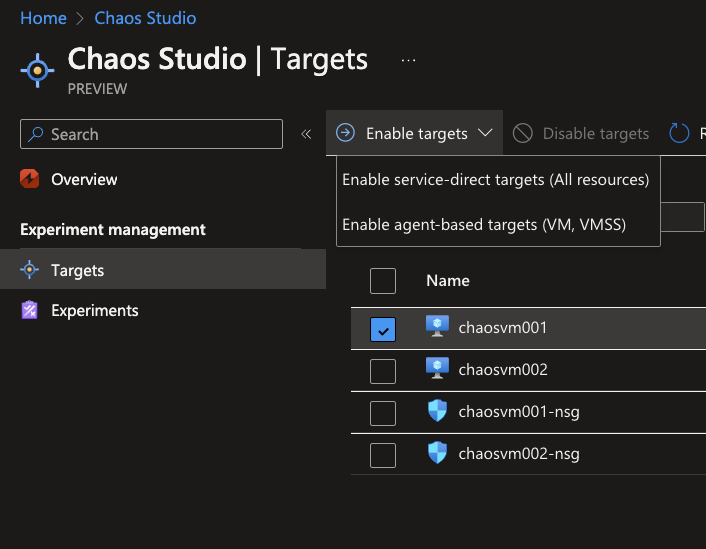The height and width of the screenshot is (549, 706).
Task: Click the Refresh circular arrow icon
Action: pyautogui.click(x=679, y=133)
